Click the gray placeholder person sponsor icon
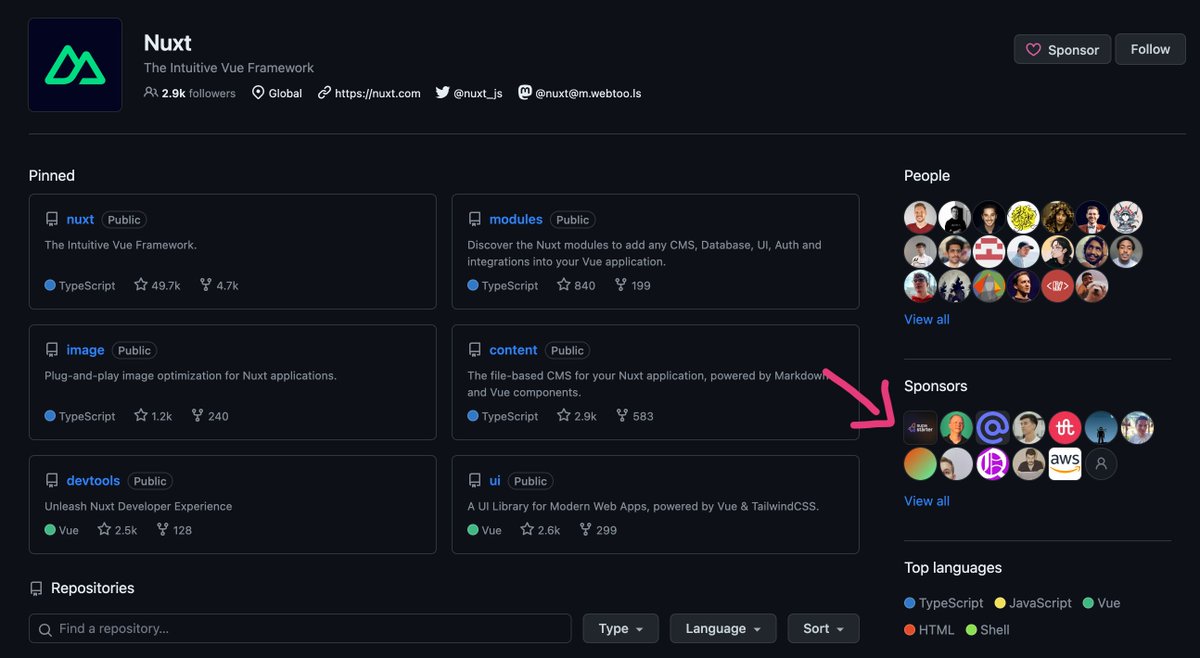 1101,464
